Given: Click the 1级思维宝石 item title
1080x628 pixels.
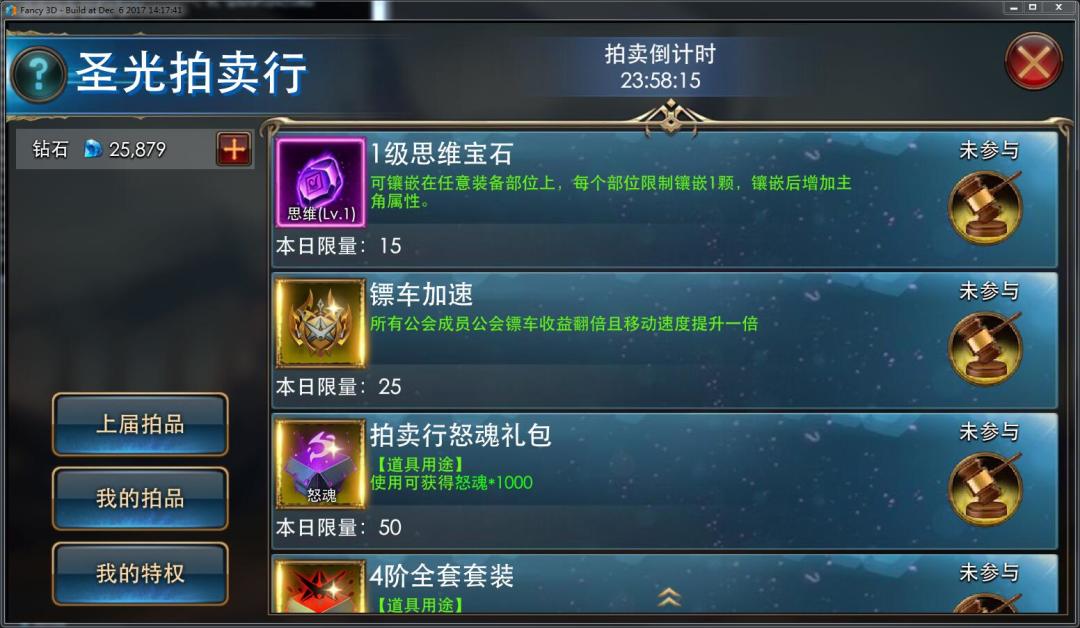Looking at the screenshot, I should coord(442,154).
